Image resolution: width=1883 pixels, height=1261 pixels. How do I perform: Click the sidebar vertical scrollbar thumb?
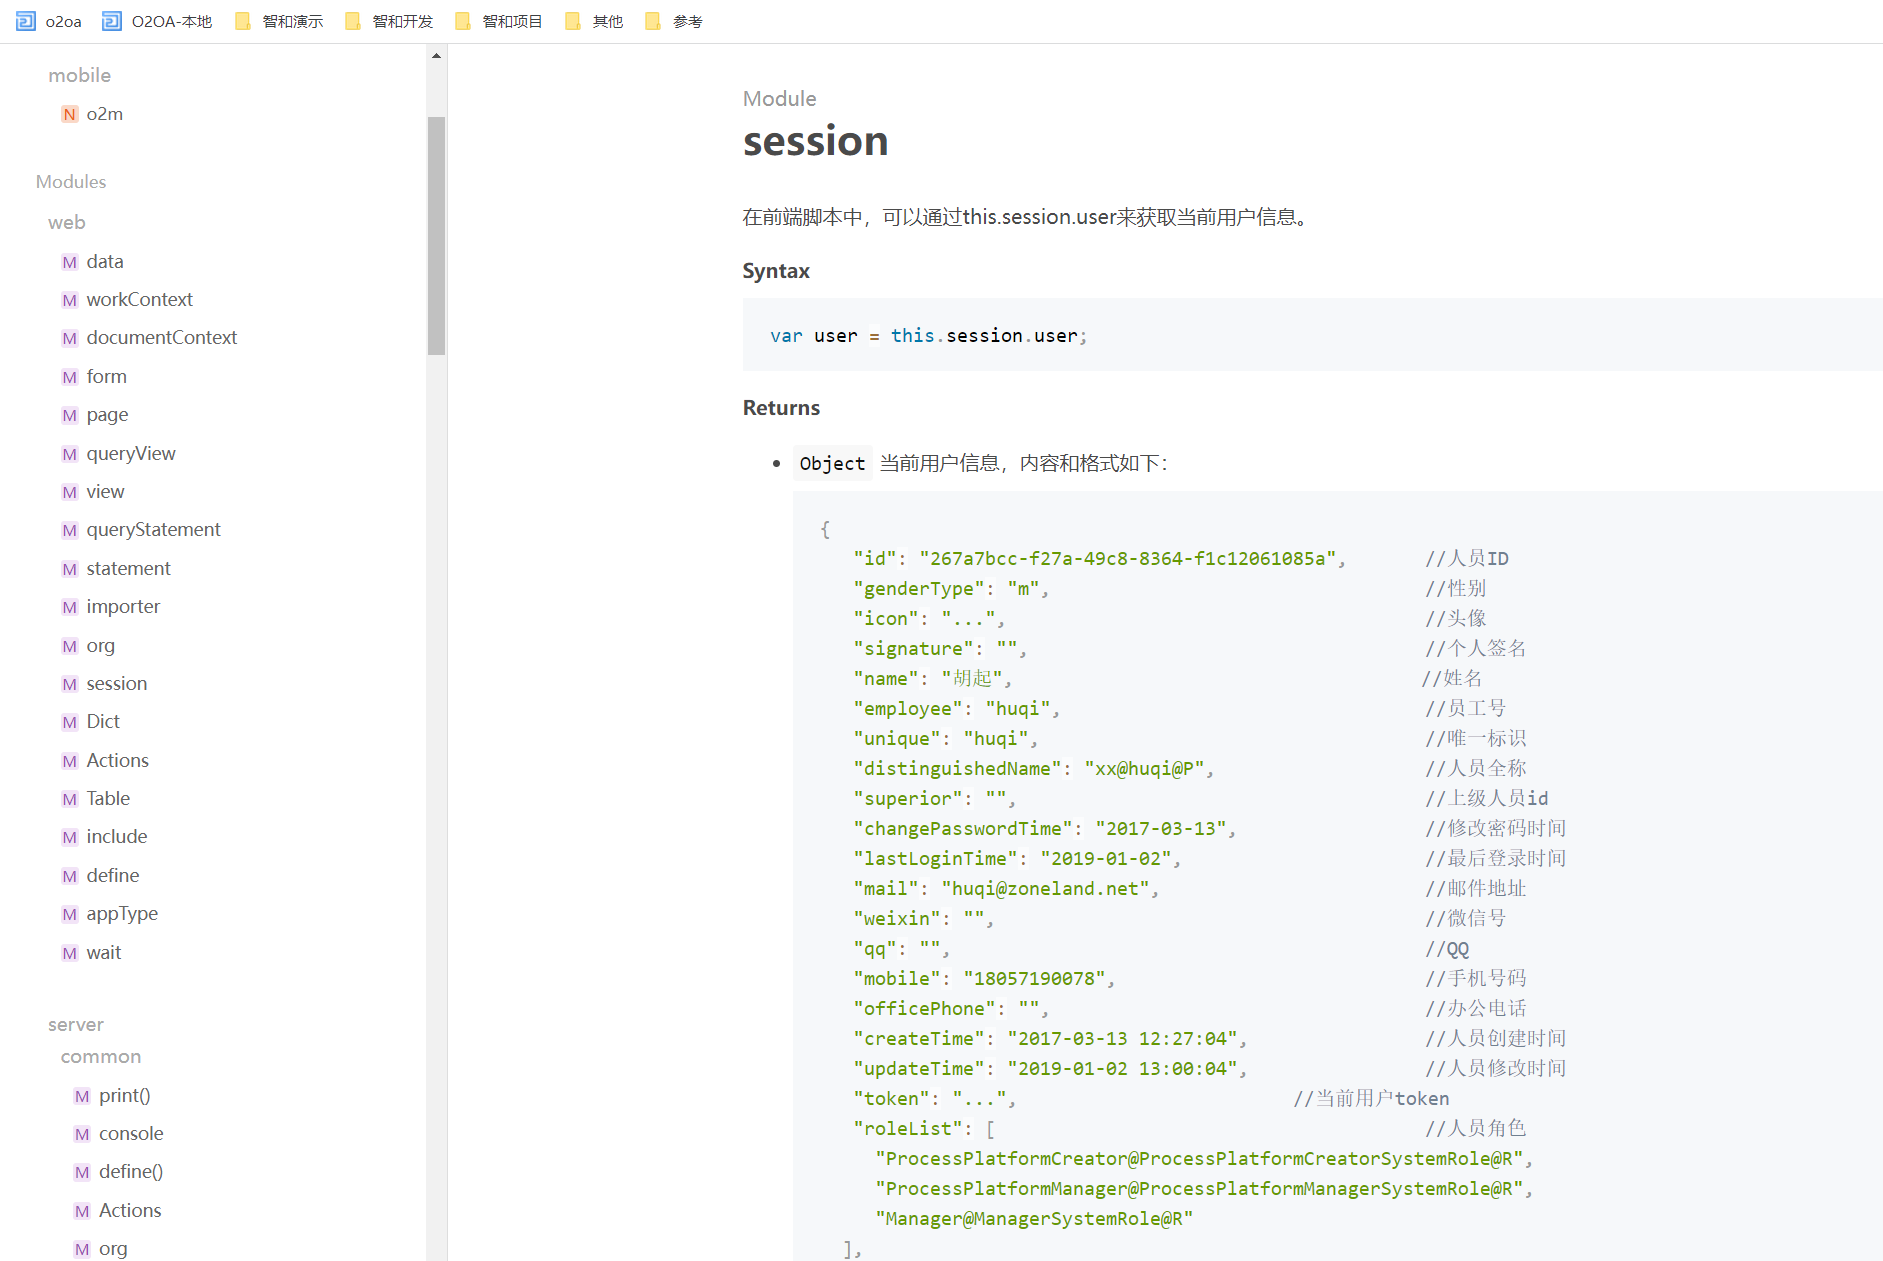436,235
